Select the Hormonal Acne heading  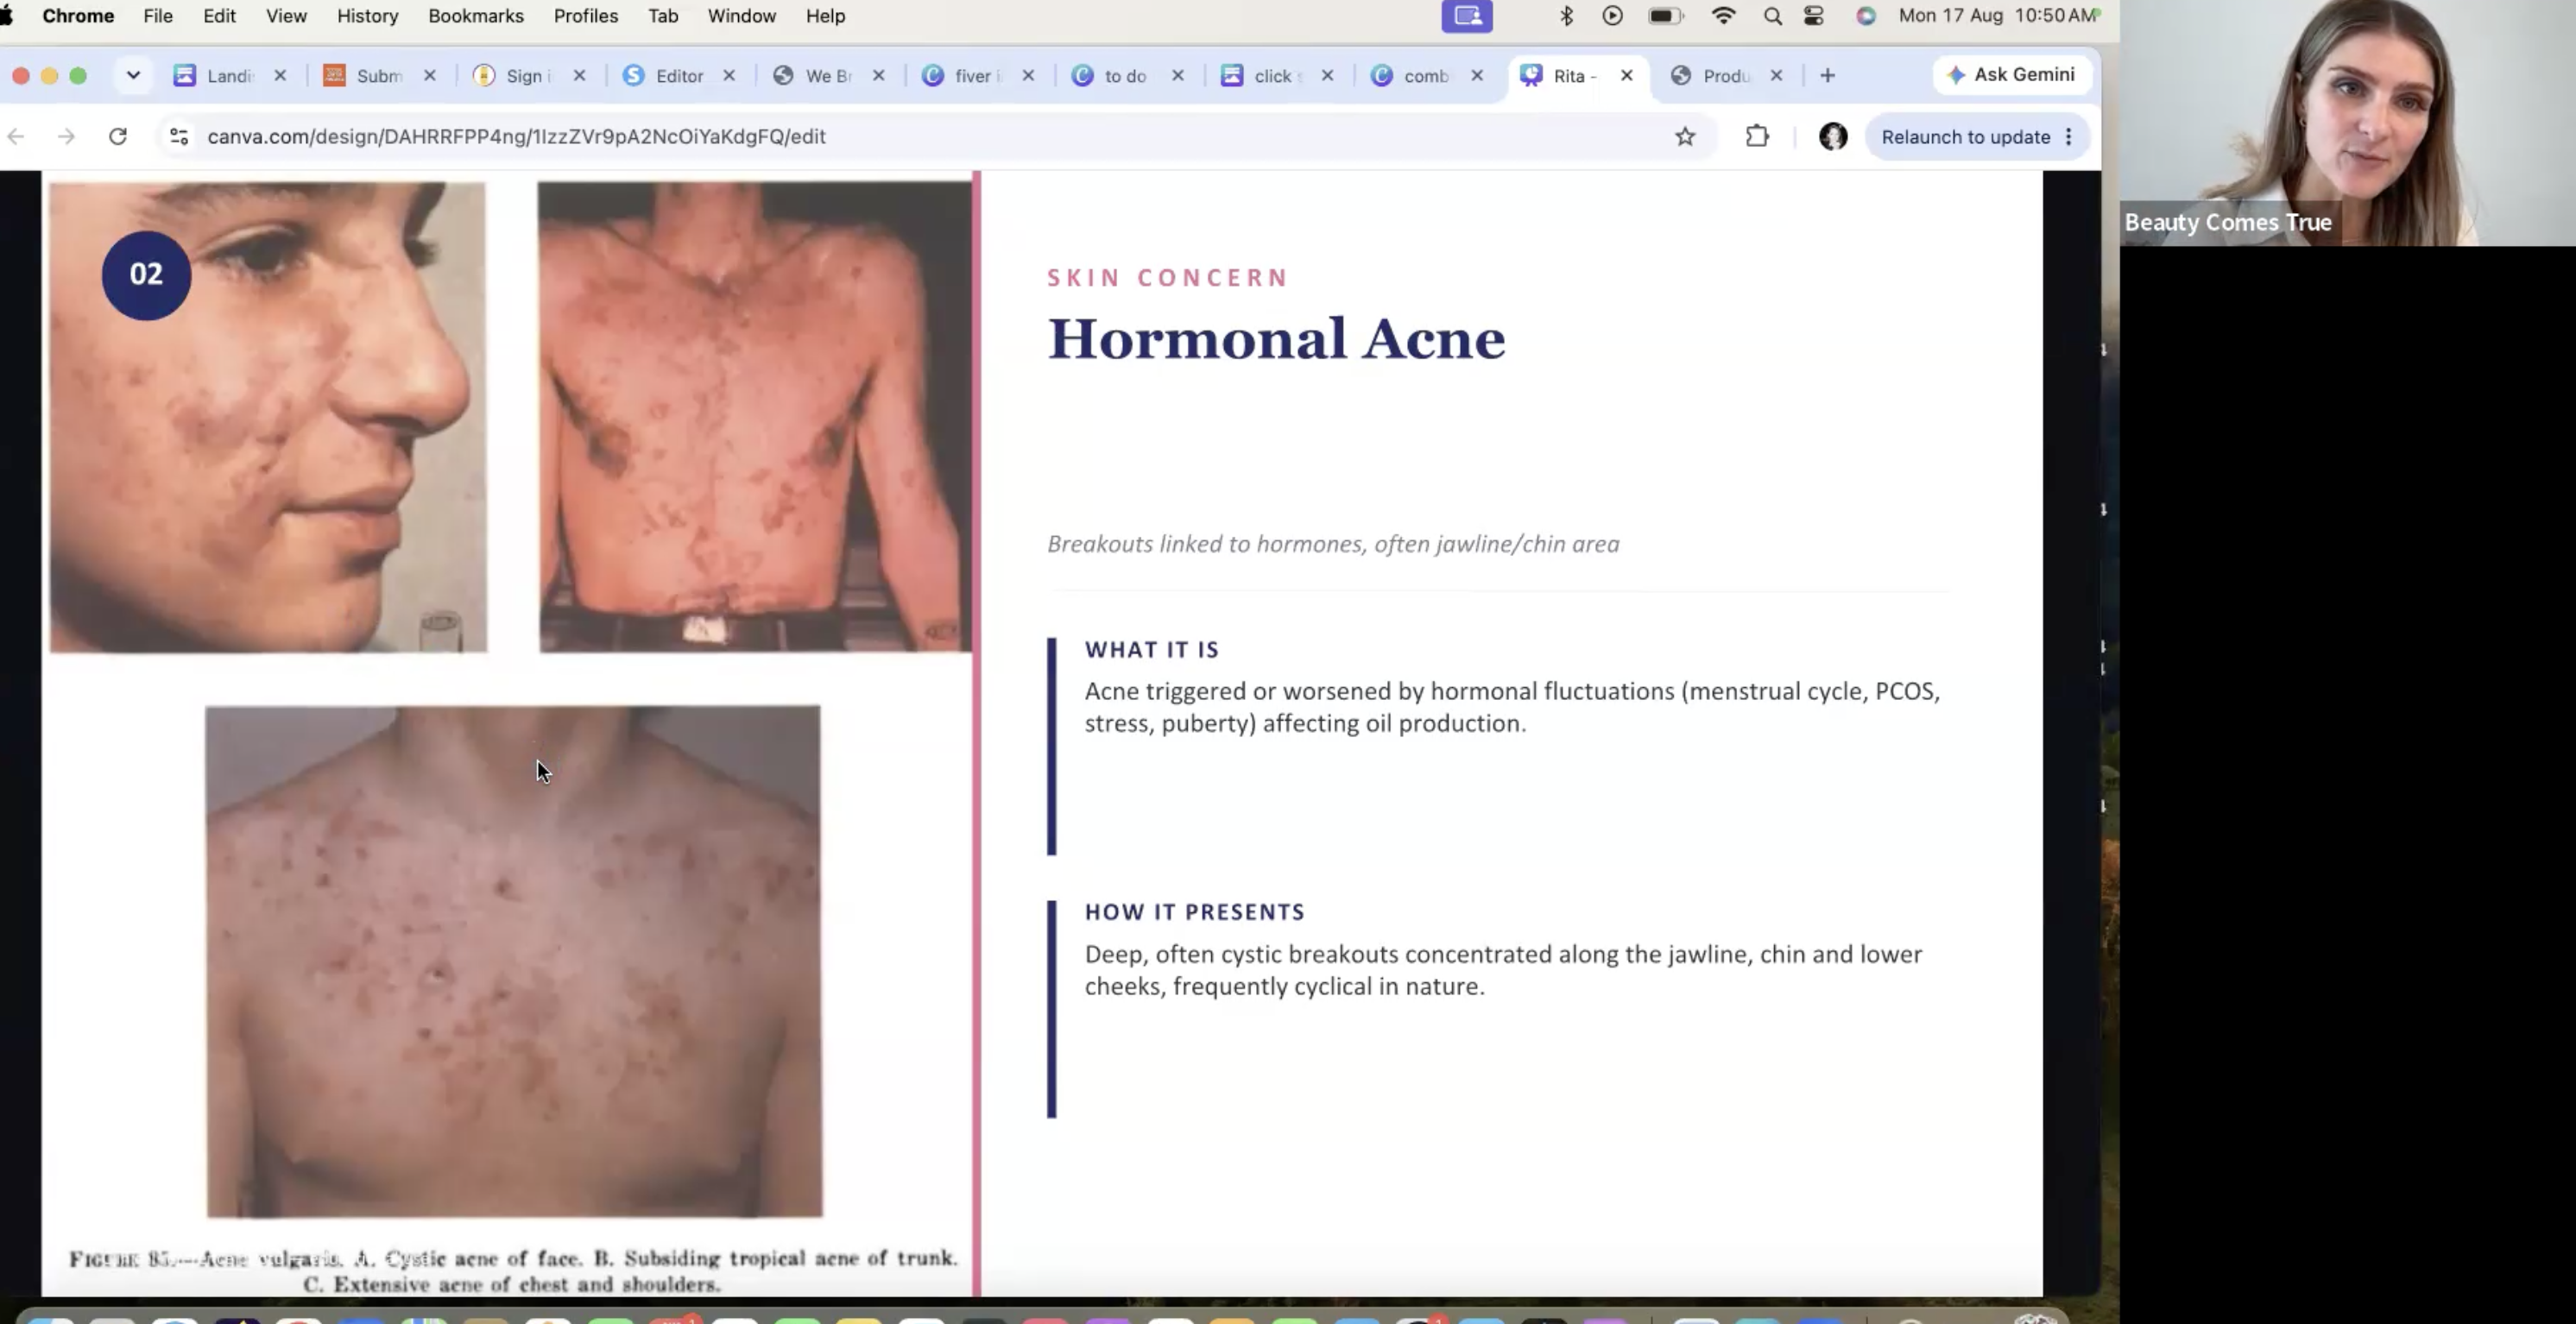tap(1276, 339)
